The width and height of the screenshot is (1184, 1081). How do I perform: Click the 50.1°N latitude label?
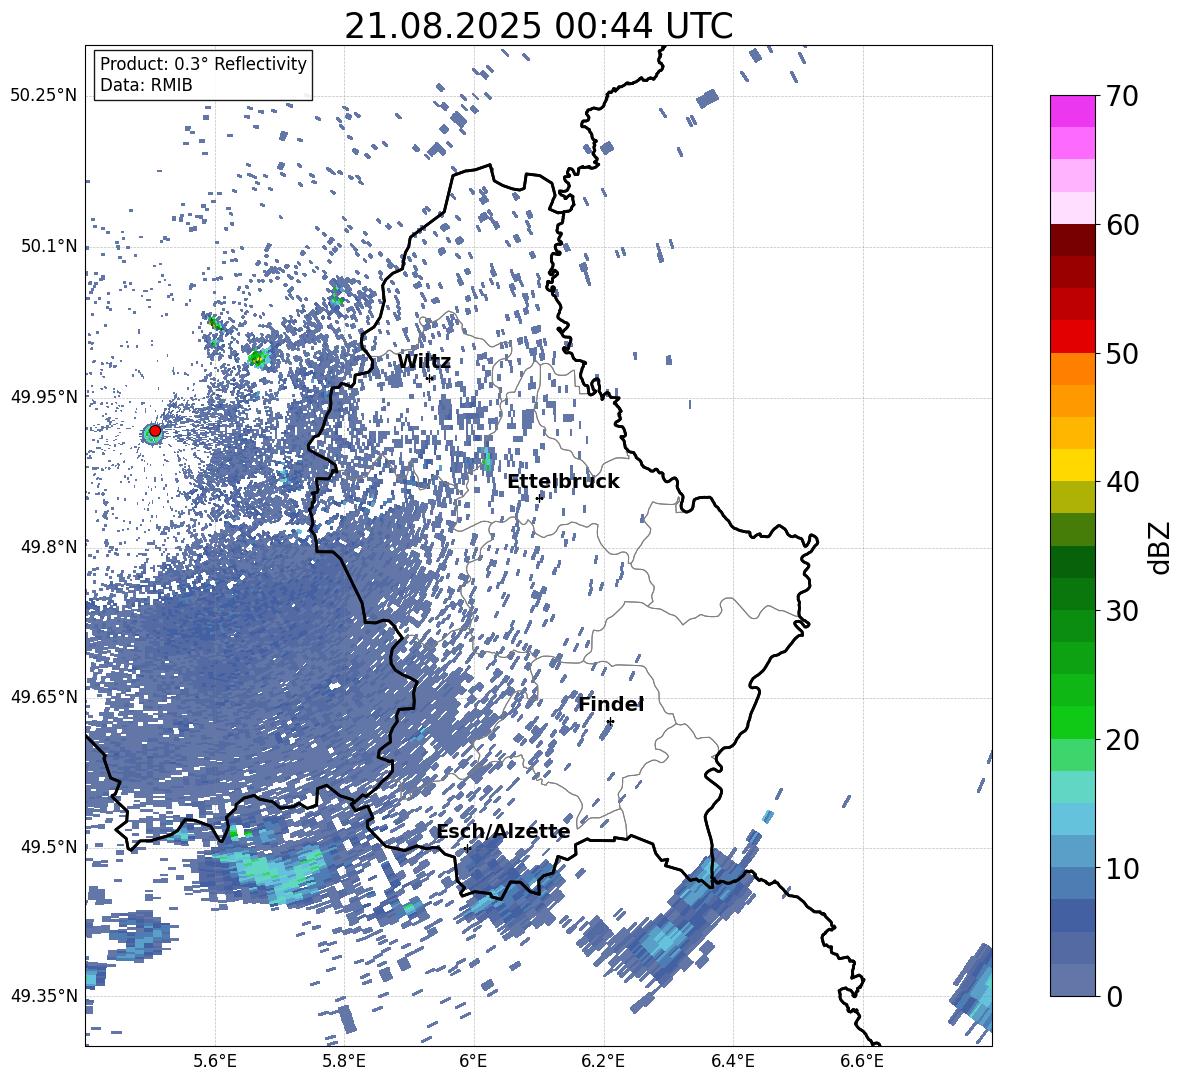48,247
